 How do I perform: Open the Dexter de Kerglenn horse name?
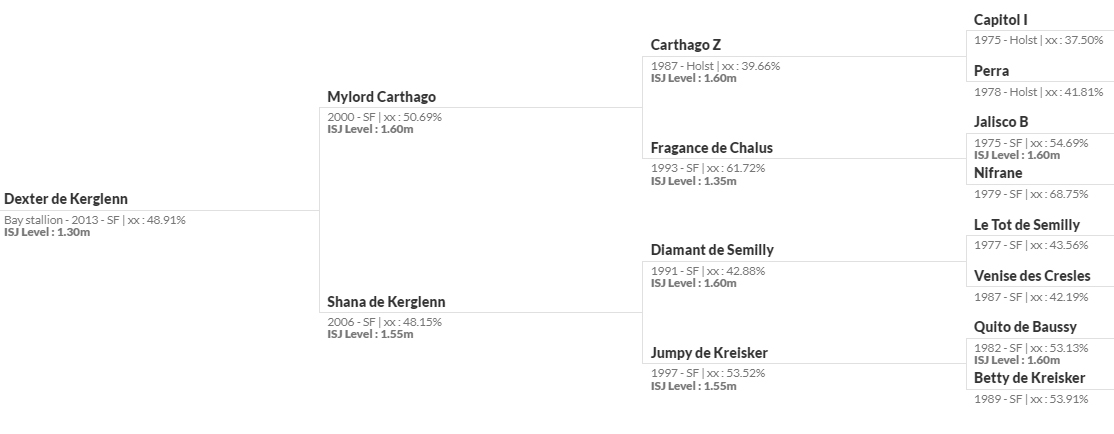(66, 199)
